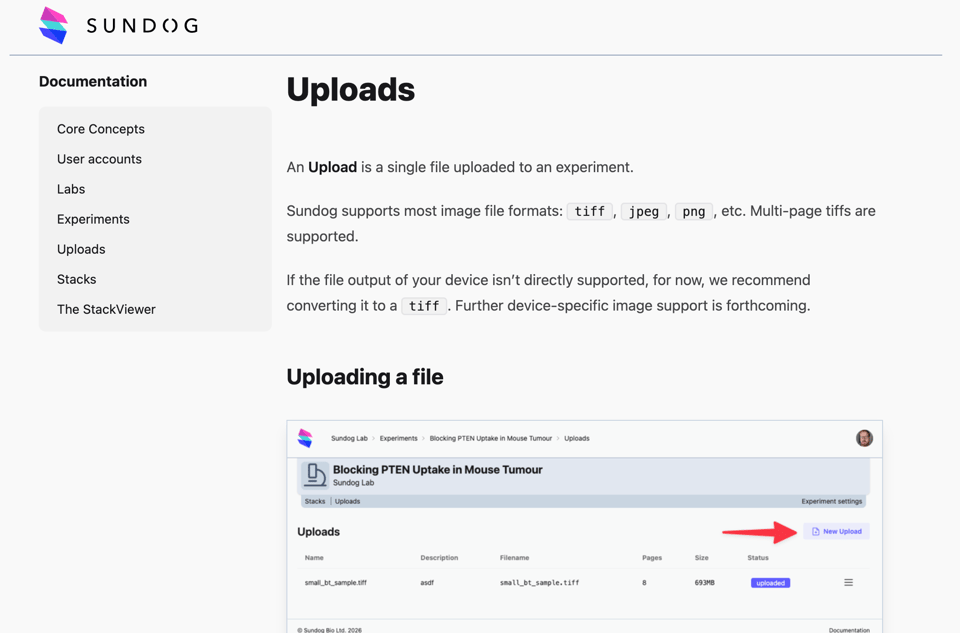Screen dimensions: 960x633
Task: Click the 'uploaded' status badge
Action: (770, 582)
